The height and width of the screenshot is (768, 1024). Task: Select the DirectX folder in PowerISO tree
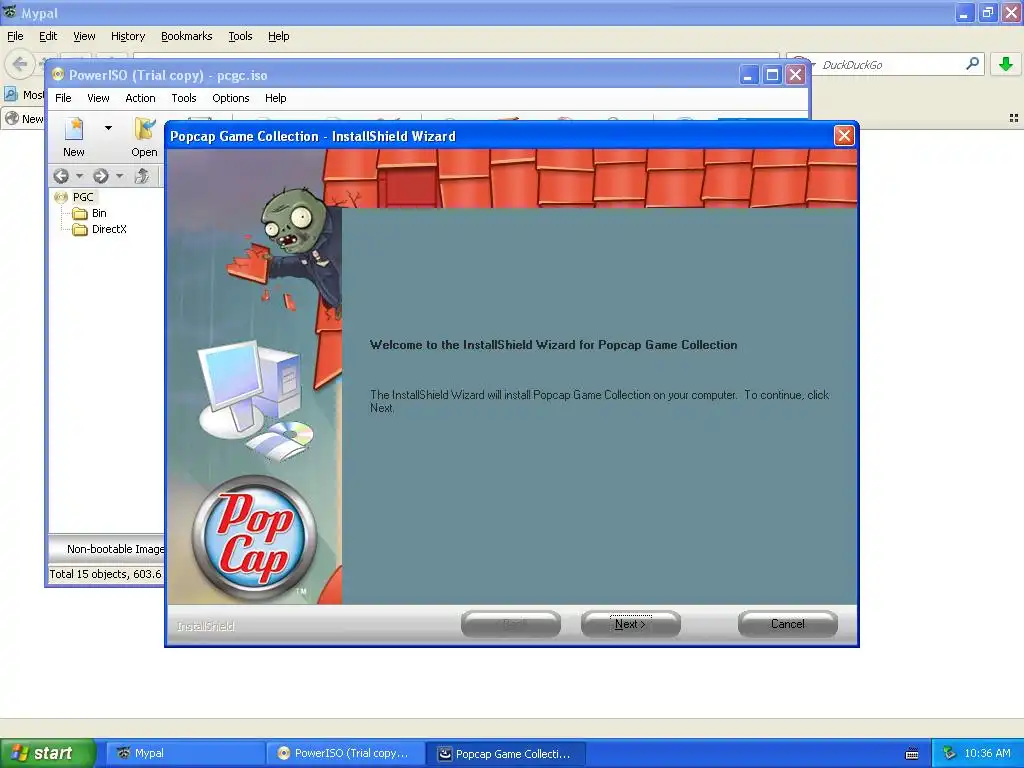point(109,229)
